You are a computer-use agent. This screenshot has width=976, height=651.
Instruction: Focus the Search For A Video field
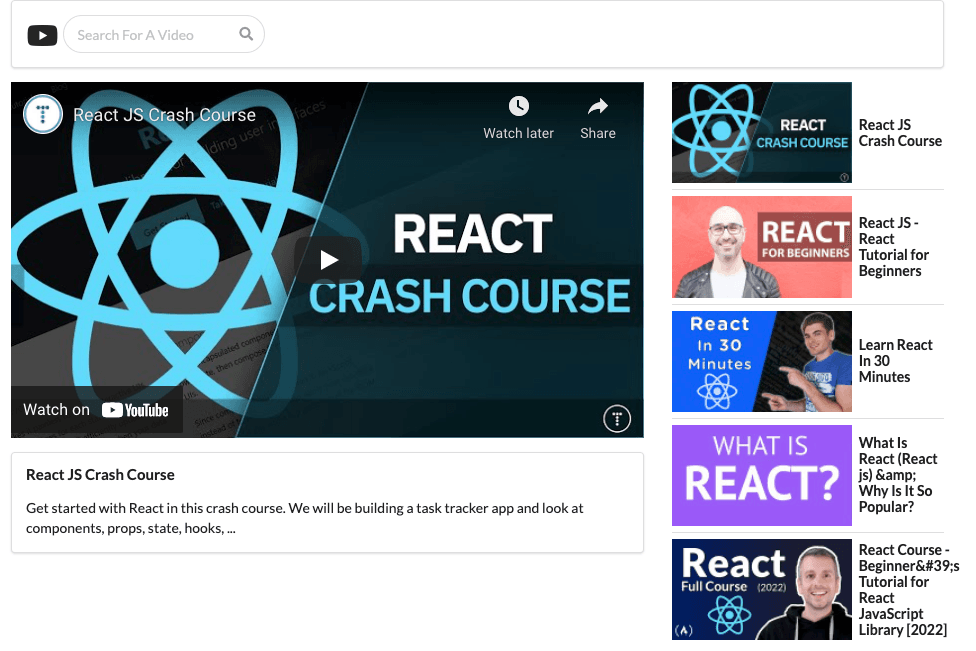coord(164,34)
